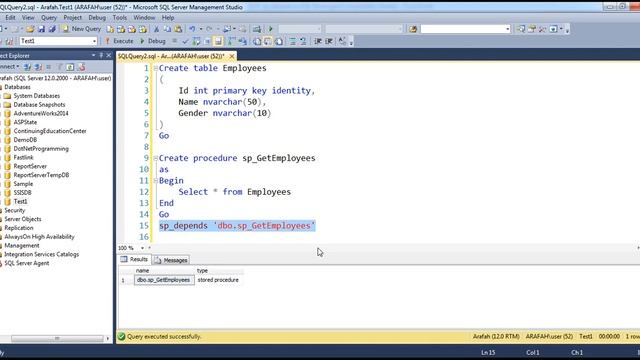The image size is (640, 360).
Task: Open the Project menu
Action: click(x=73, y=18)
